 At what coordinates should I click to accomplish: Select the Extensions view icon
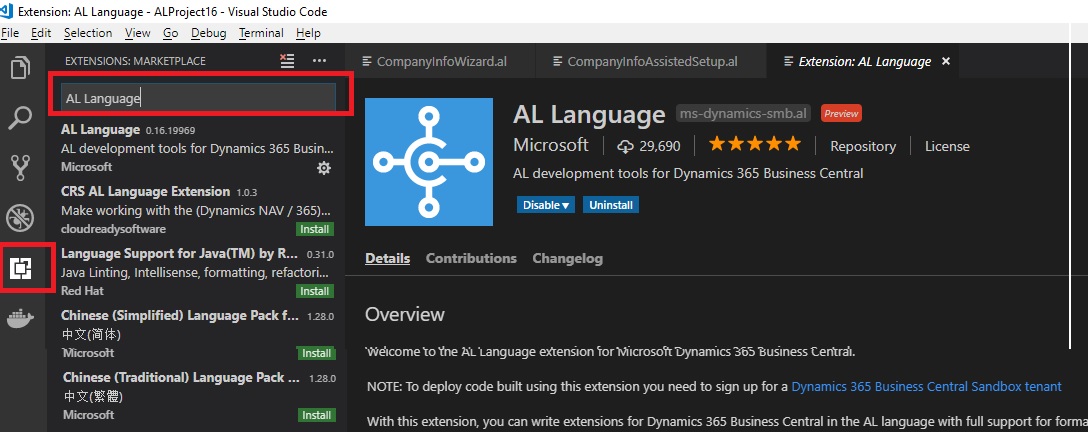(x=21, y=268)
